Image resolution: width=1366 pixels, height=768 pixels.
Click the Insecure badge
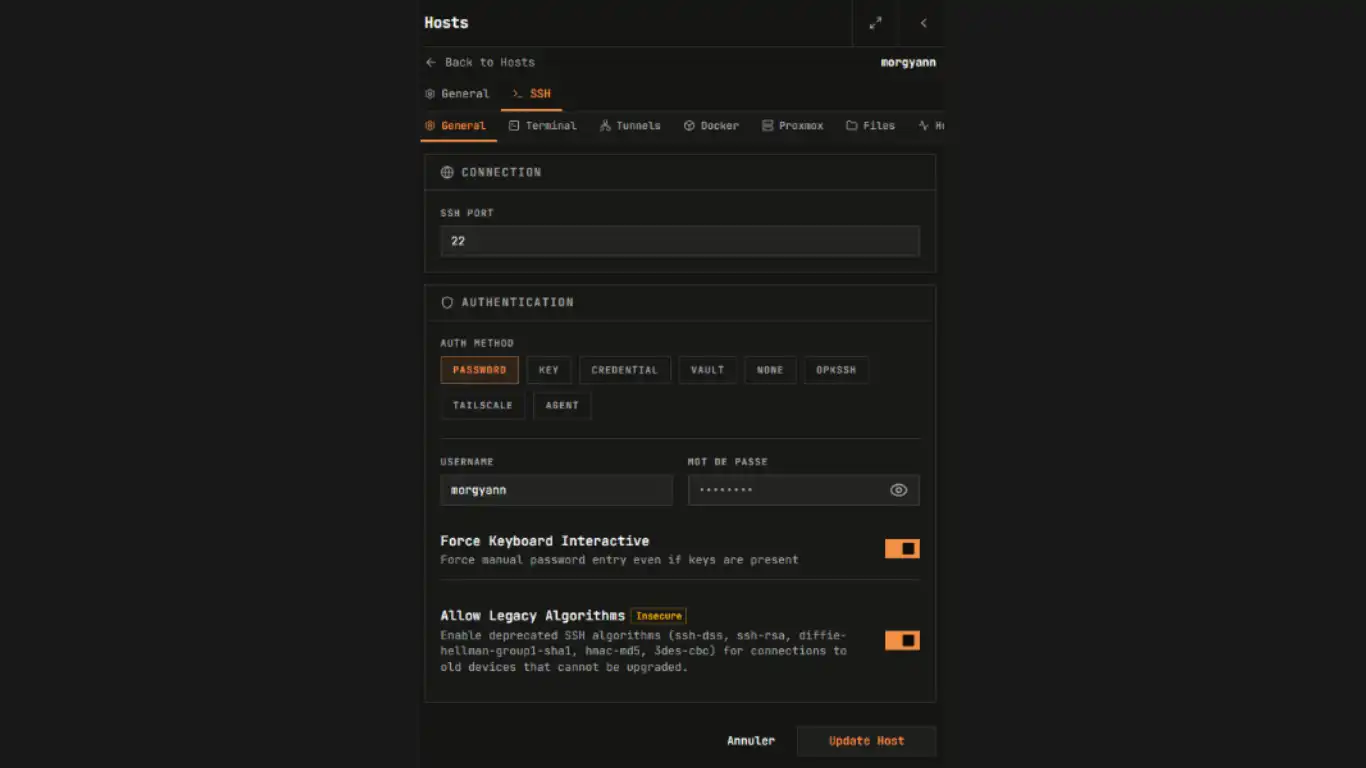659,616
